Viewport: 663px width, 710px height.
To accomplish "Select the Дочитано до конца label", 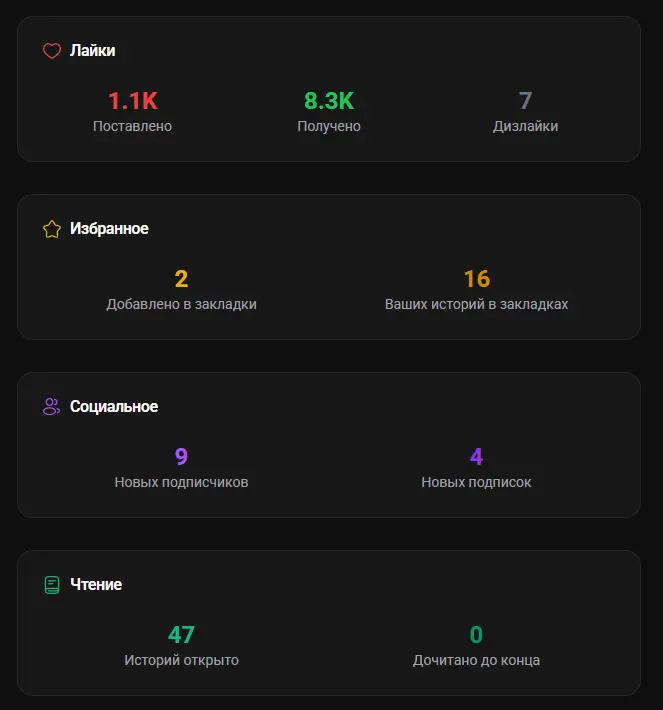I will [476, 660].
